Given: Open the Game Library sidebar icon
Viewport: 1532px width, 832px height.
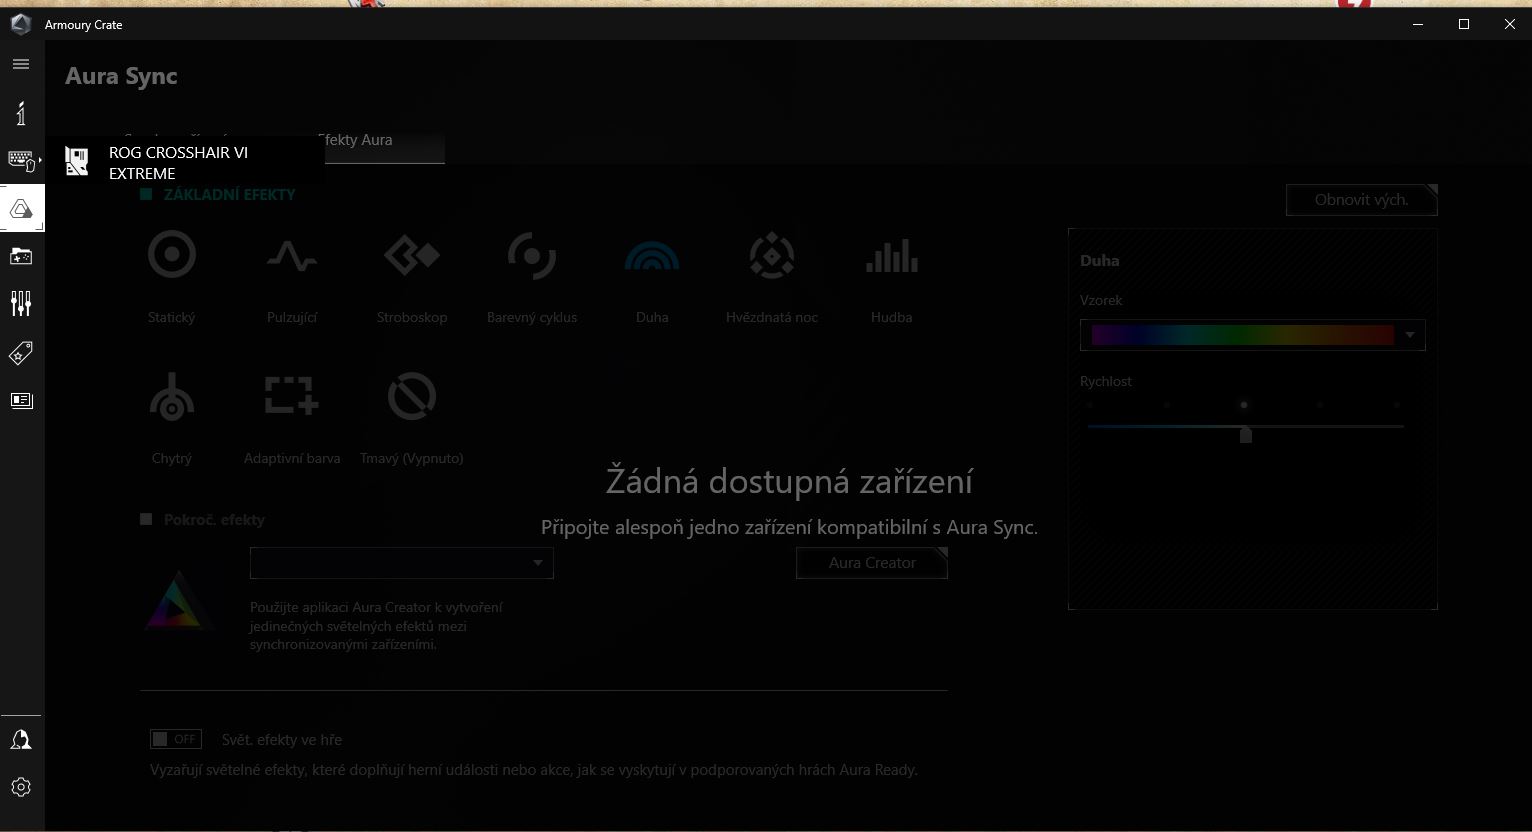Looking at the screenshot, I should (x=21, y=257).
